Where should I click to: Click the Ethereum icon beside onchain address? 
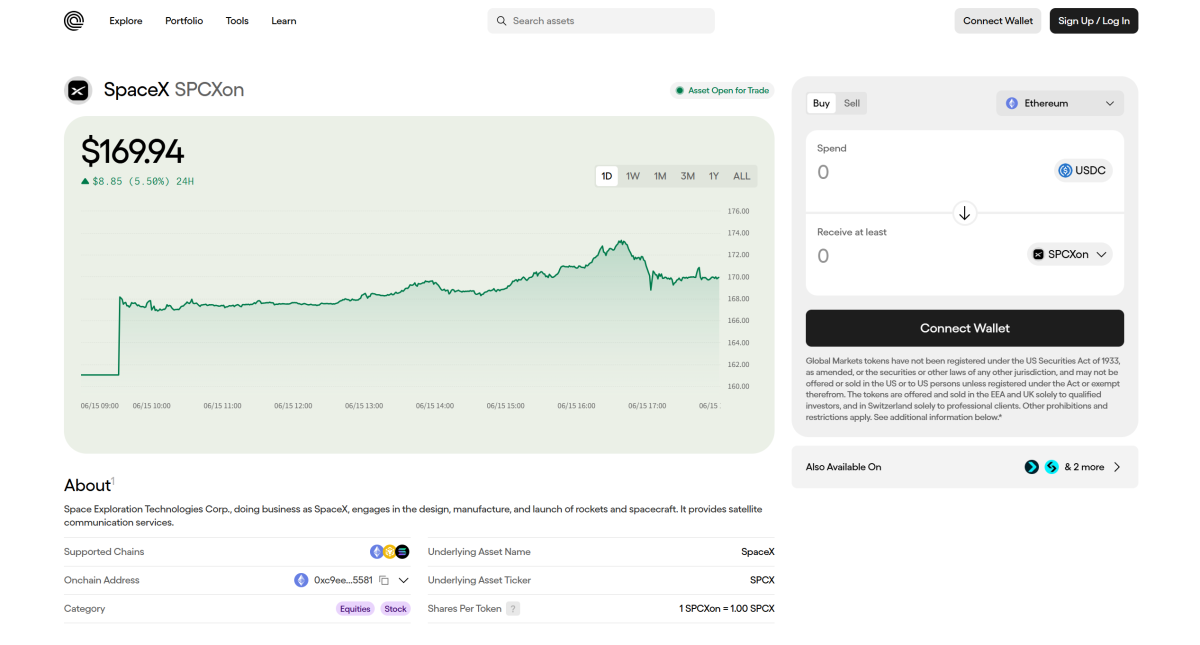[301, 580]
